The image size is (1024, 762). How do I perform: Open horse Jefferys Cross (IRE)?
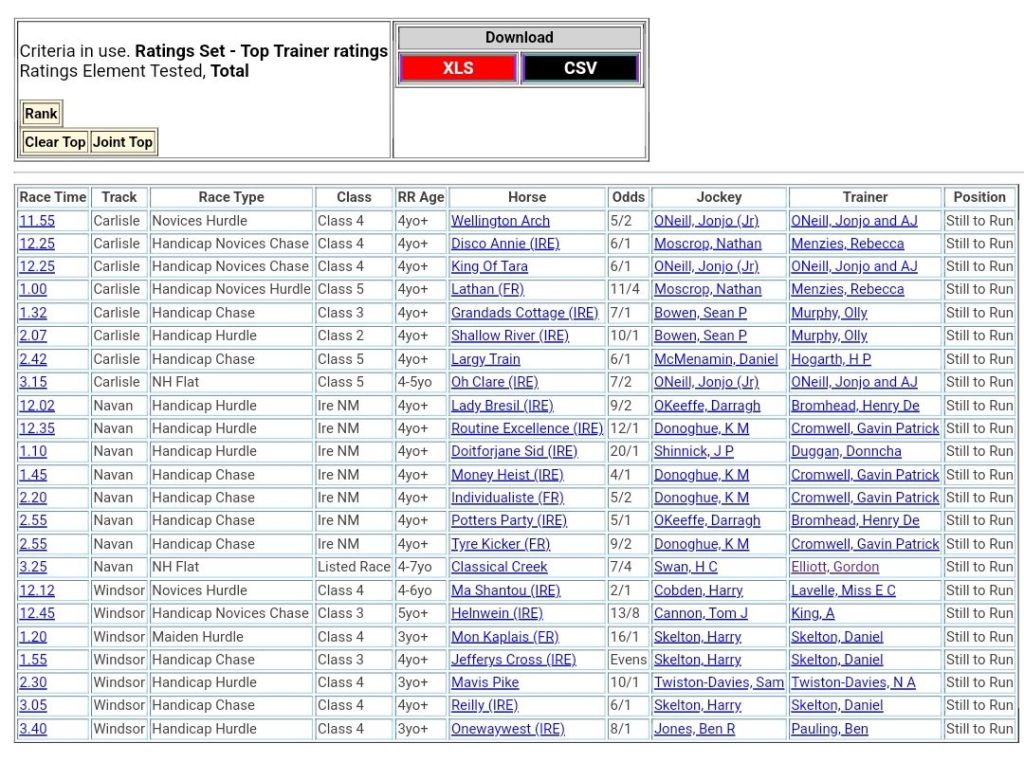(x=513, y=660)
